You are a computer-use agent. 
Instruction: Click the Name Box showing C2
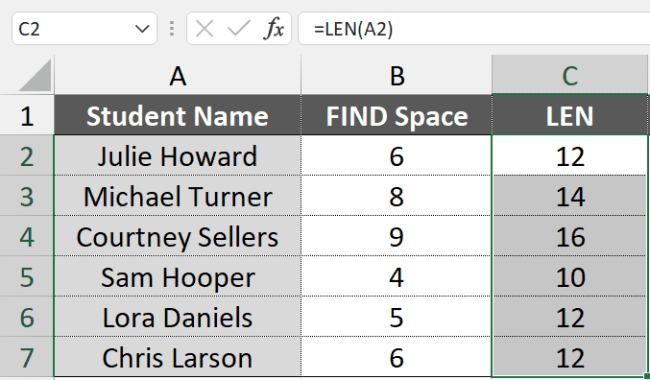point(85,29)
